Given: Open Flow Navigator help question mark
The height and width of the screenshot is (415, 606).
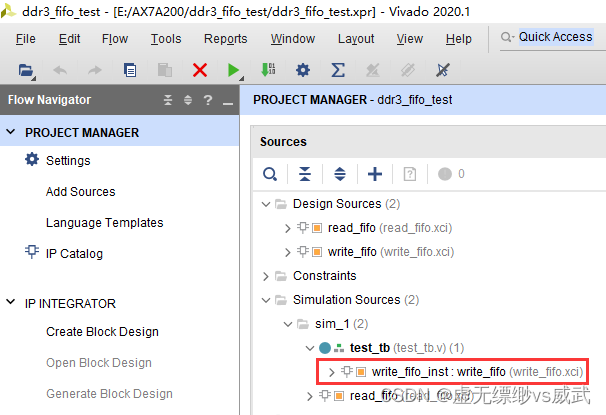Looking at the screenshot, I should point(208,100).
